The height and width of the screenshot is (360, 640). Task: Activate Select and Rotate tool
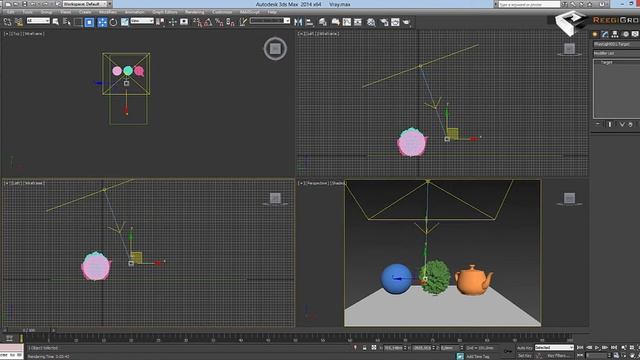point(113,22)
